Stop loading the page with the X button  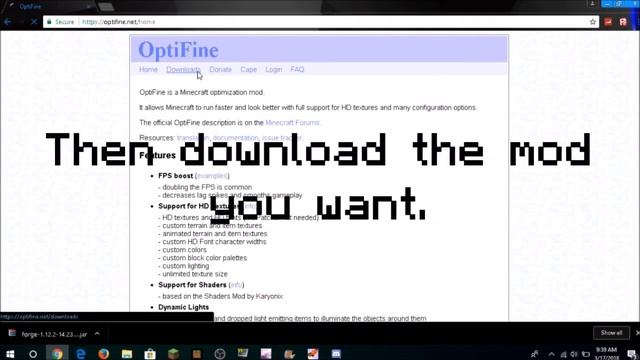click(34, 22)
